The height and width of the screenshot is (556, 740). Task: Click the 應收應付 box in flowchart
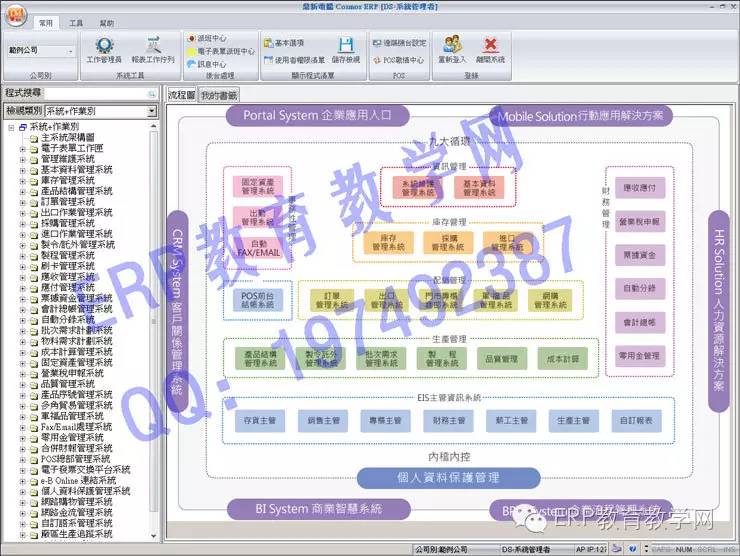[638, 187]
